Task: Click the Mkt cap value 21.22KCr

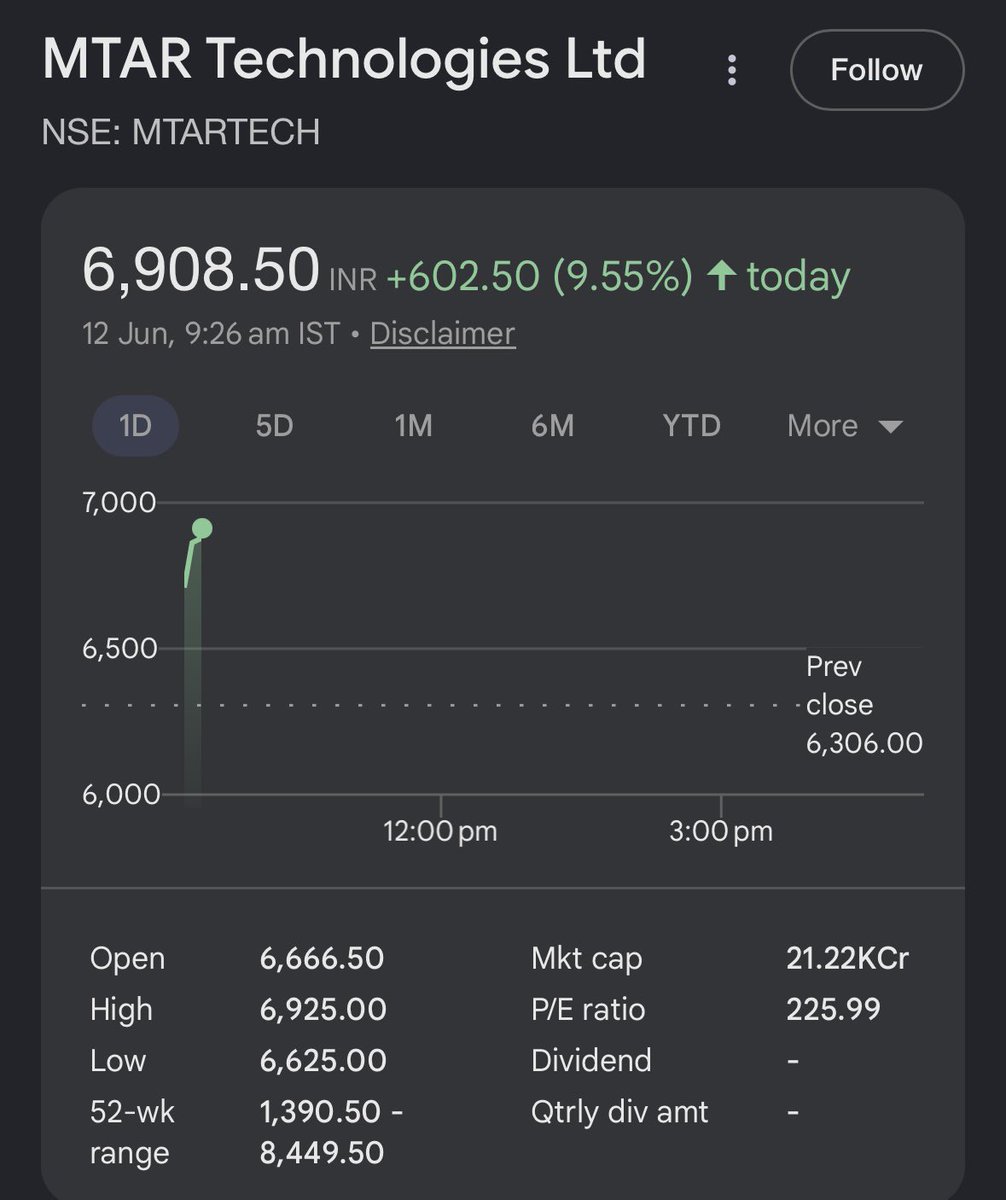Action: 848,958
